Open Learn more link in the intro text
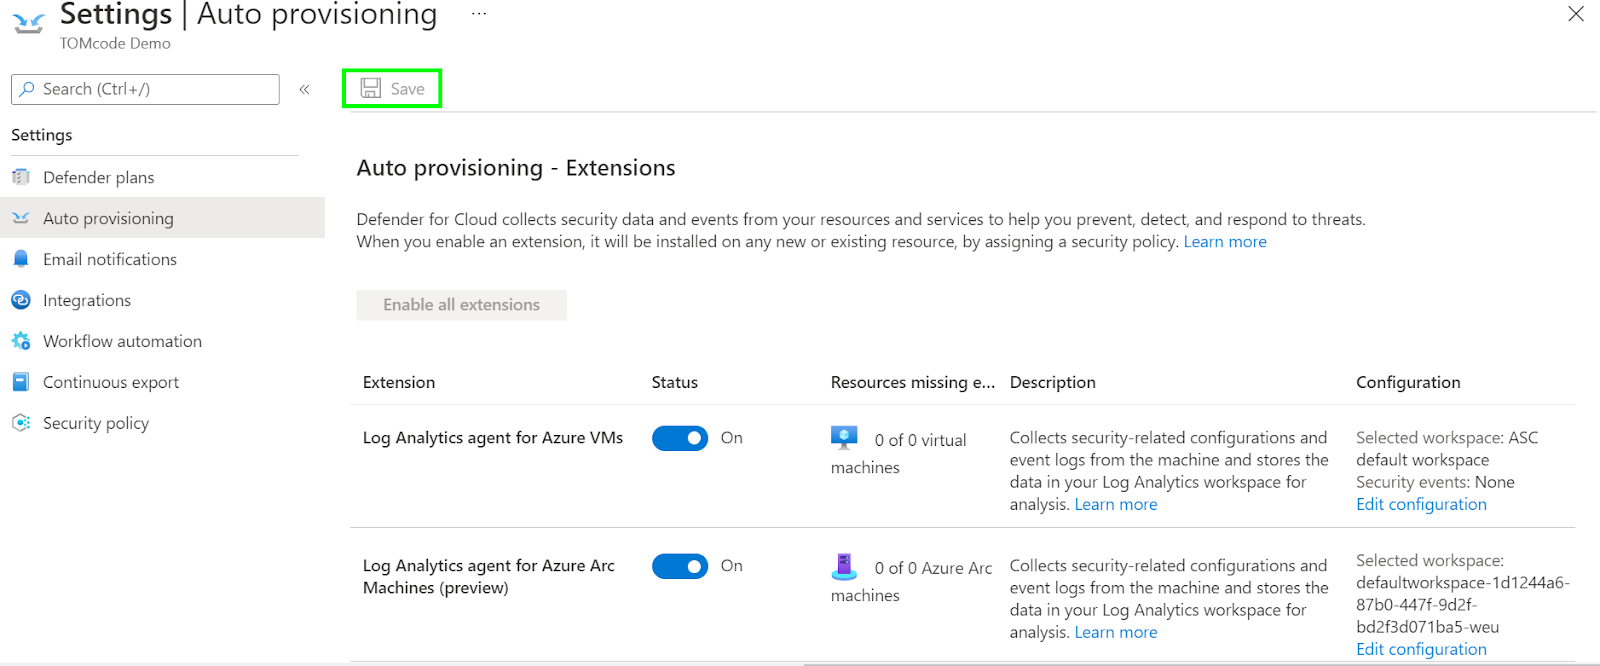This screenshot has width=1600, height=666. [x=1225, y=242]
